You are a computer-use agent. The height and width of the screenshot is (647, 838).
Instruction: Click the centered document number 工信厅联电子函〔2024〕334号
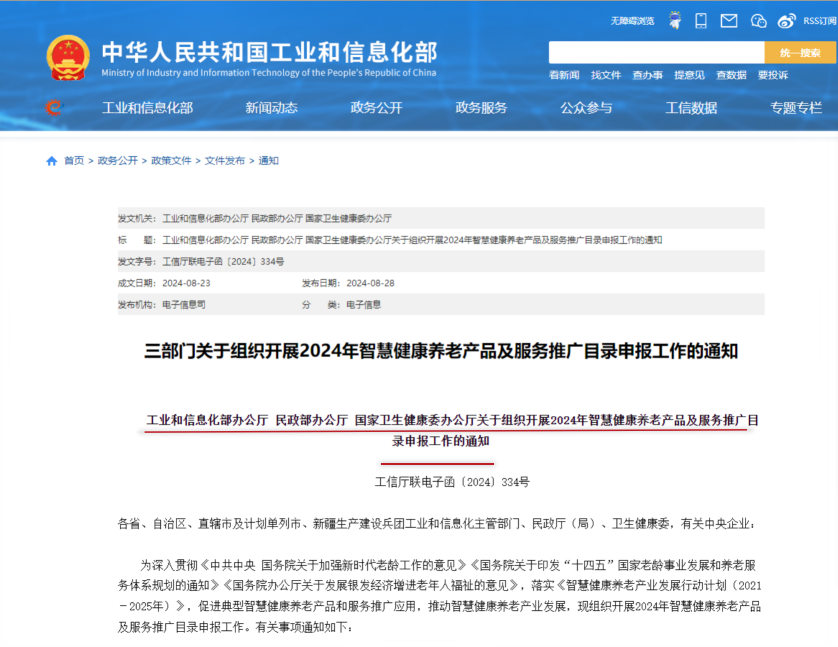coord(452,482)
